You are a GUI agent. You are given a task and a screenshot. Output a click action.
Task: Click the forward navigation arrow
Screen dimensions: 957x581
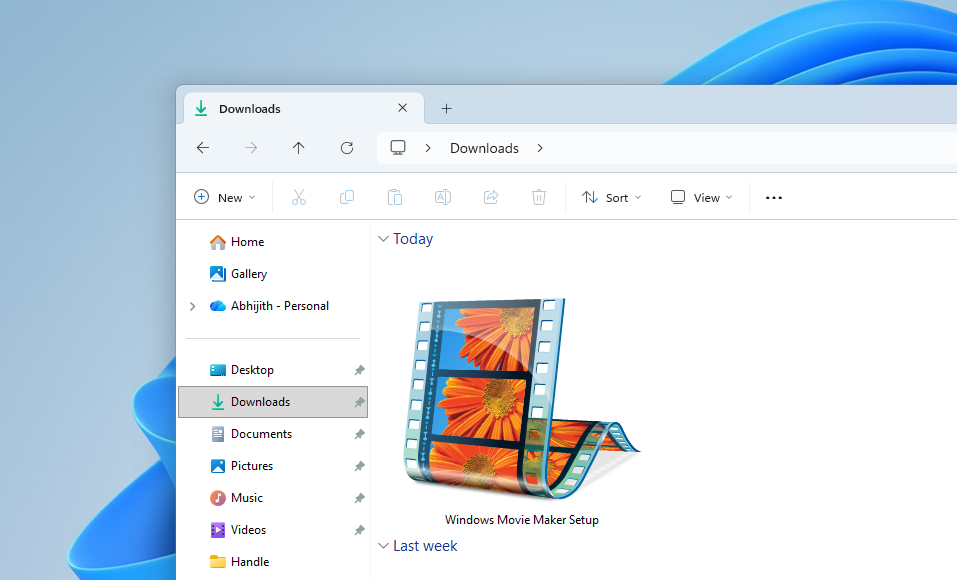[x=251, y=148]
